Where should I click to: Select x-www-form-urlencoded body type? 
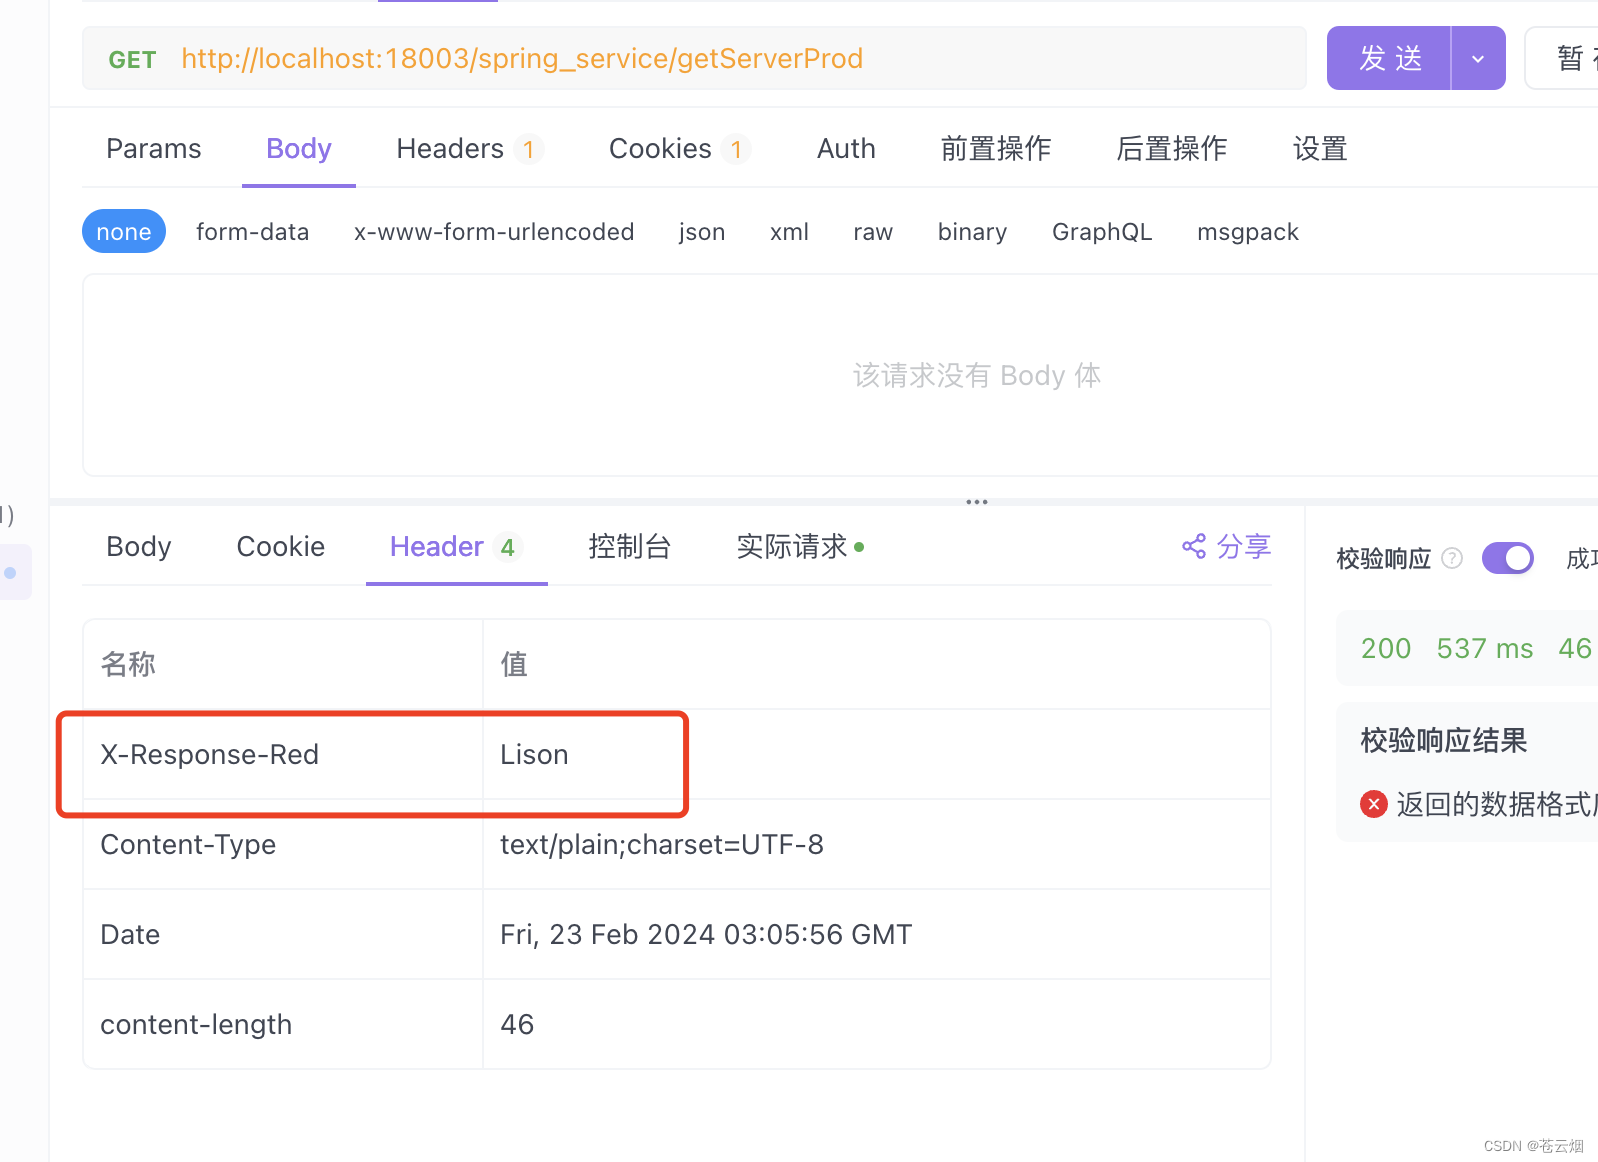pyautogui.click(x=494, y=231)
